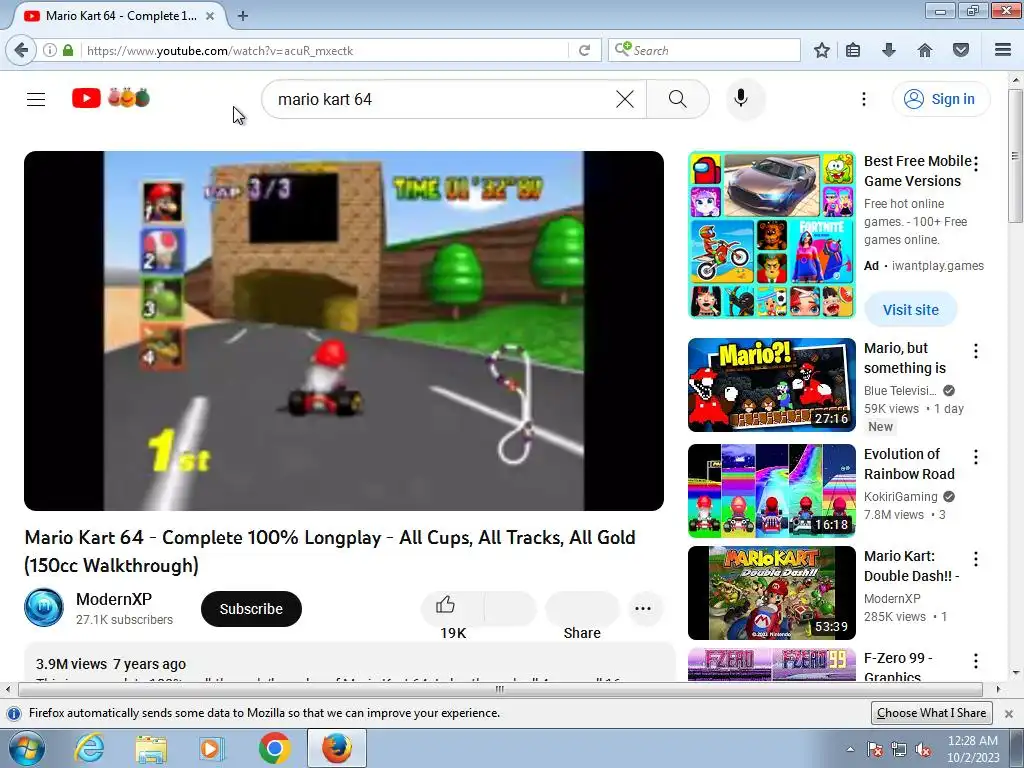1024x768 pixels.
Task: Open more actions ellipsis under the video
Action: [x=643, y=608]
